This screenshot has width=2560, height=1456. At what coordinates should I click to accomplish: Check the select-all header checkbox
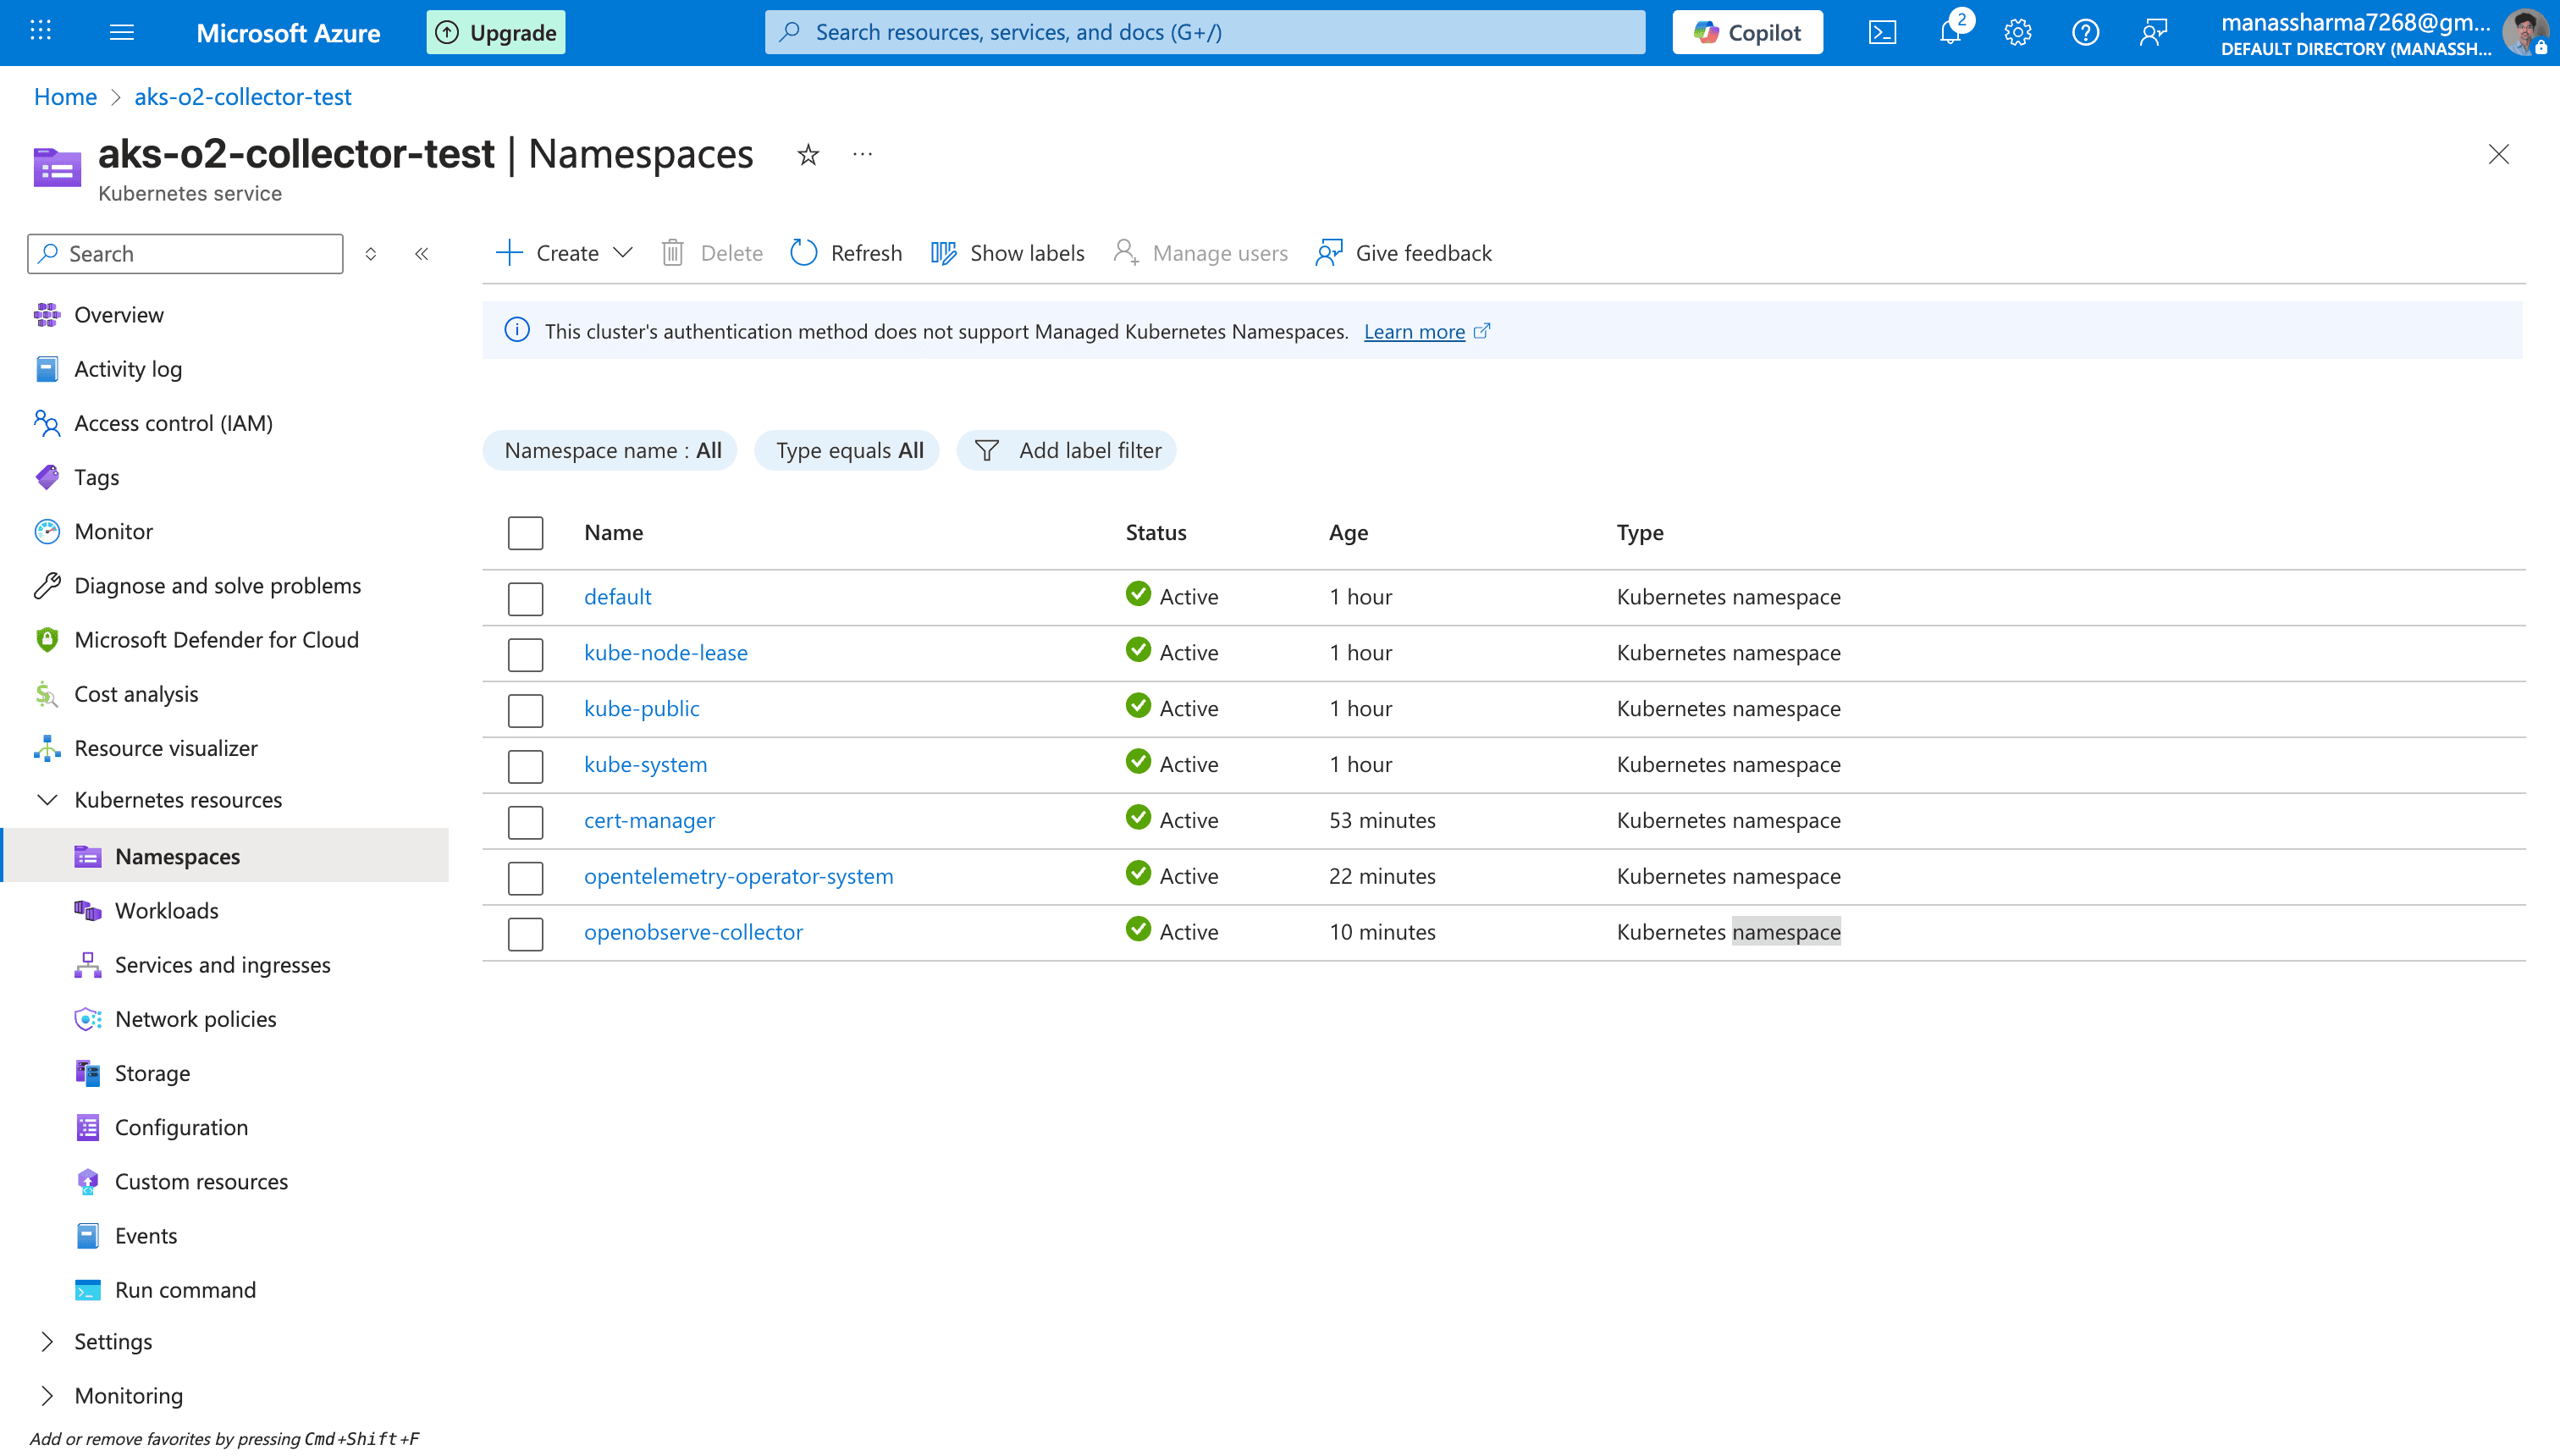pyautogui.click(x=525, y=533)
